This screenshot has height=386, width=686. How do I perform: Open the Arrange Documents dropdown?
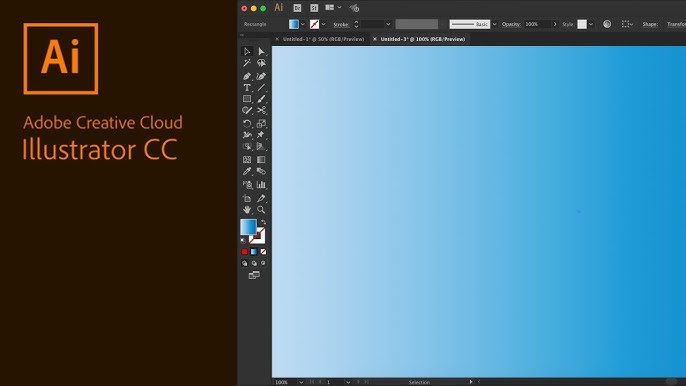[333, 7]
